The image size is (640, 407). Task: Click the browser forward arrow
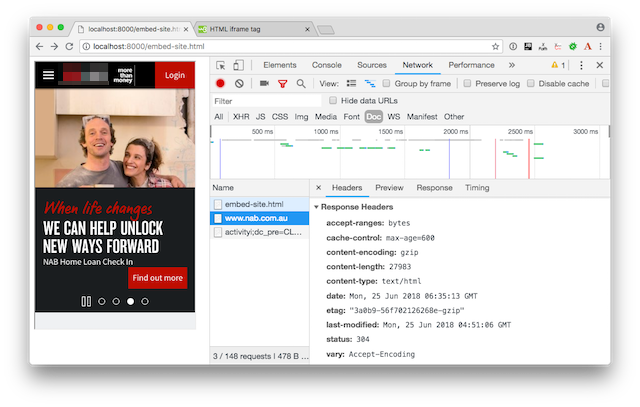[x=54, y=47]
